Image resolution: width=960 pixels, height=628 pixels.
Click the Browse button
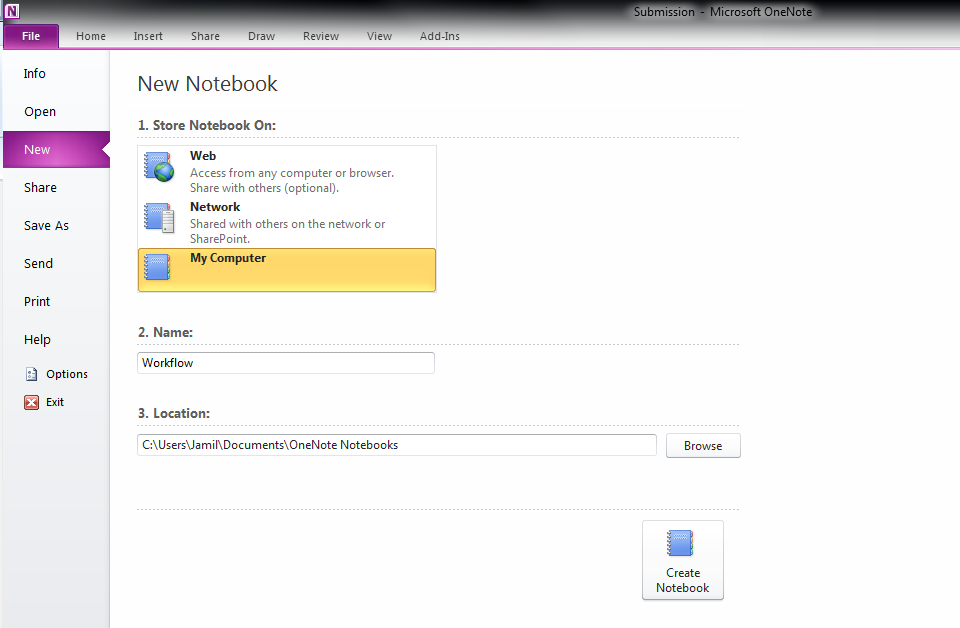pos(703,446)
